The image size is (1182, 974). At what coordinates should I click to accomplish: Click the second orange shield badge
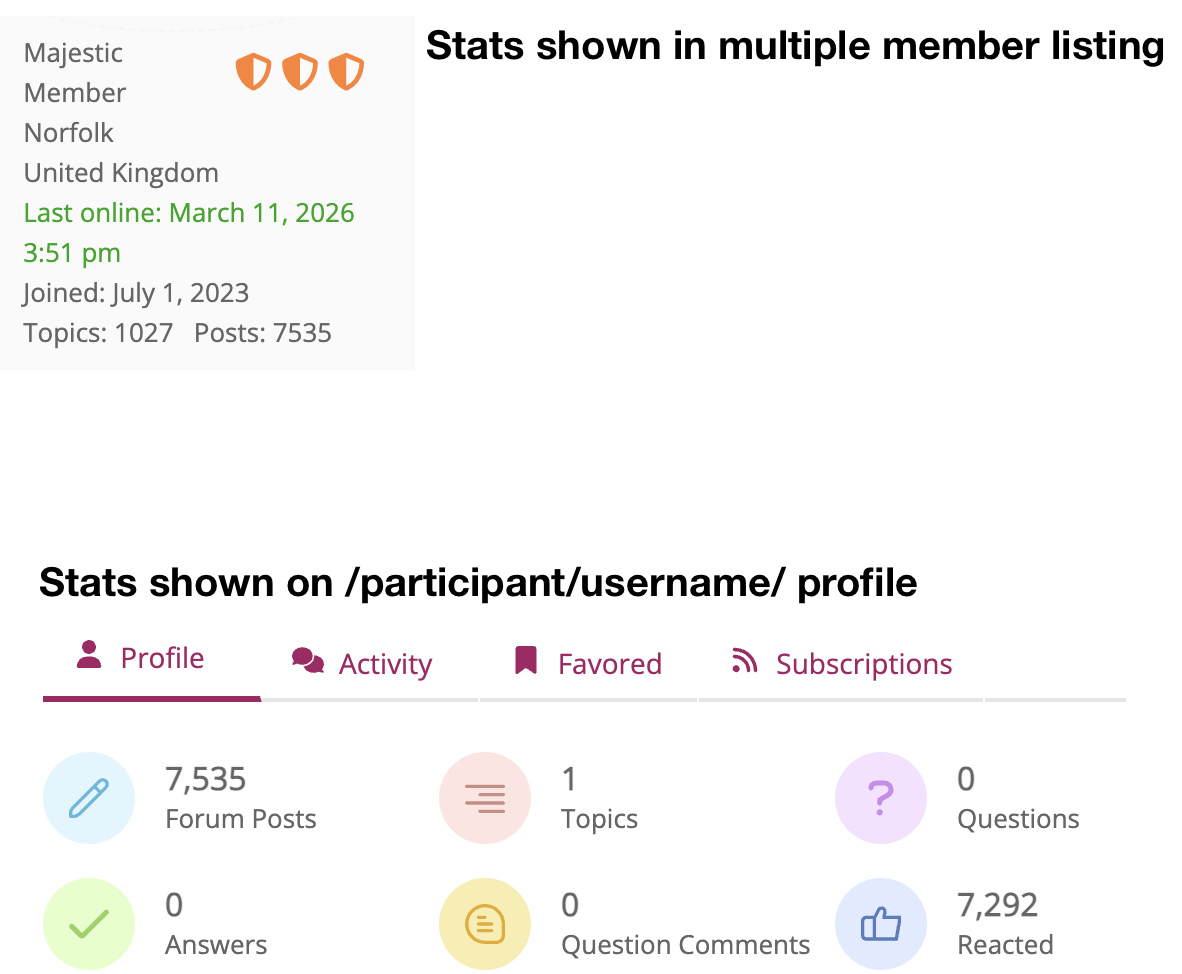[300, 72]
